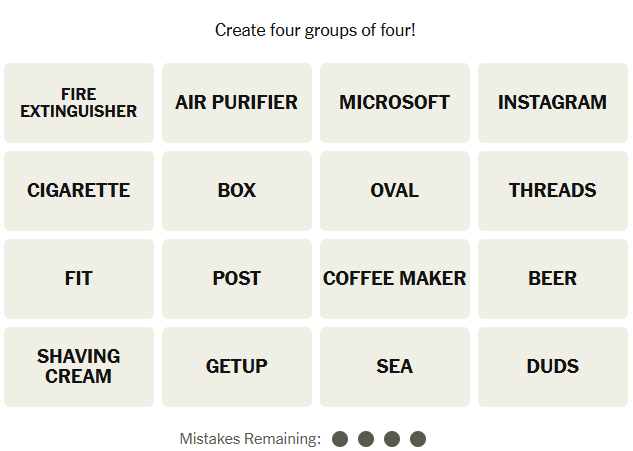Pick the POST tile
The height and width of the screenshot is (451, 633).
coord(237,279)
